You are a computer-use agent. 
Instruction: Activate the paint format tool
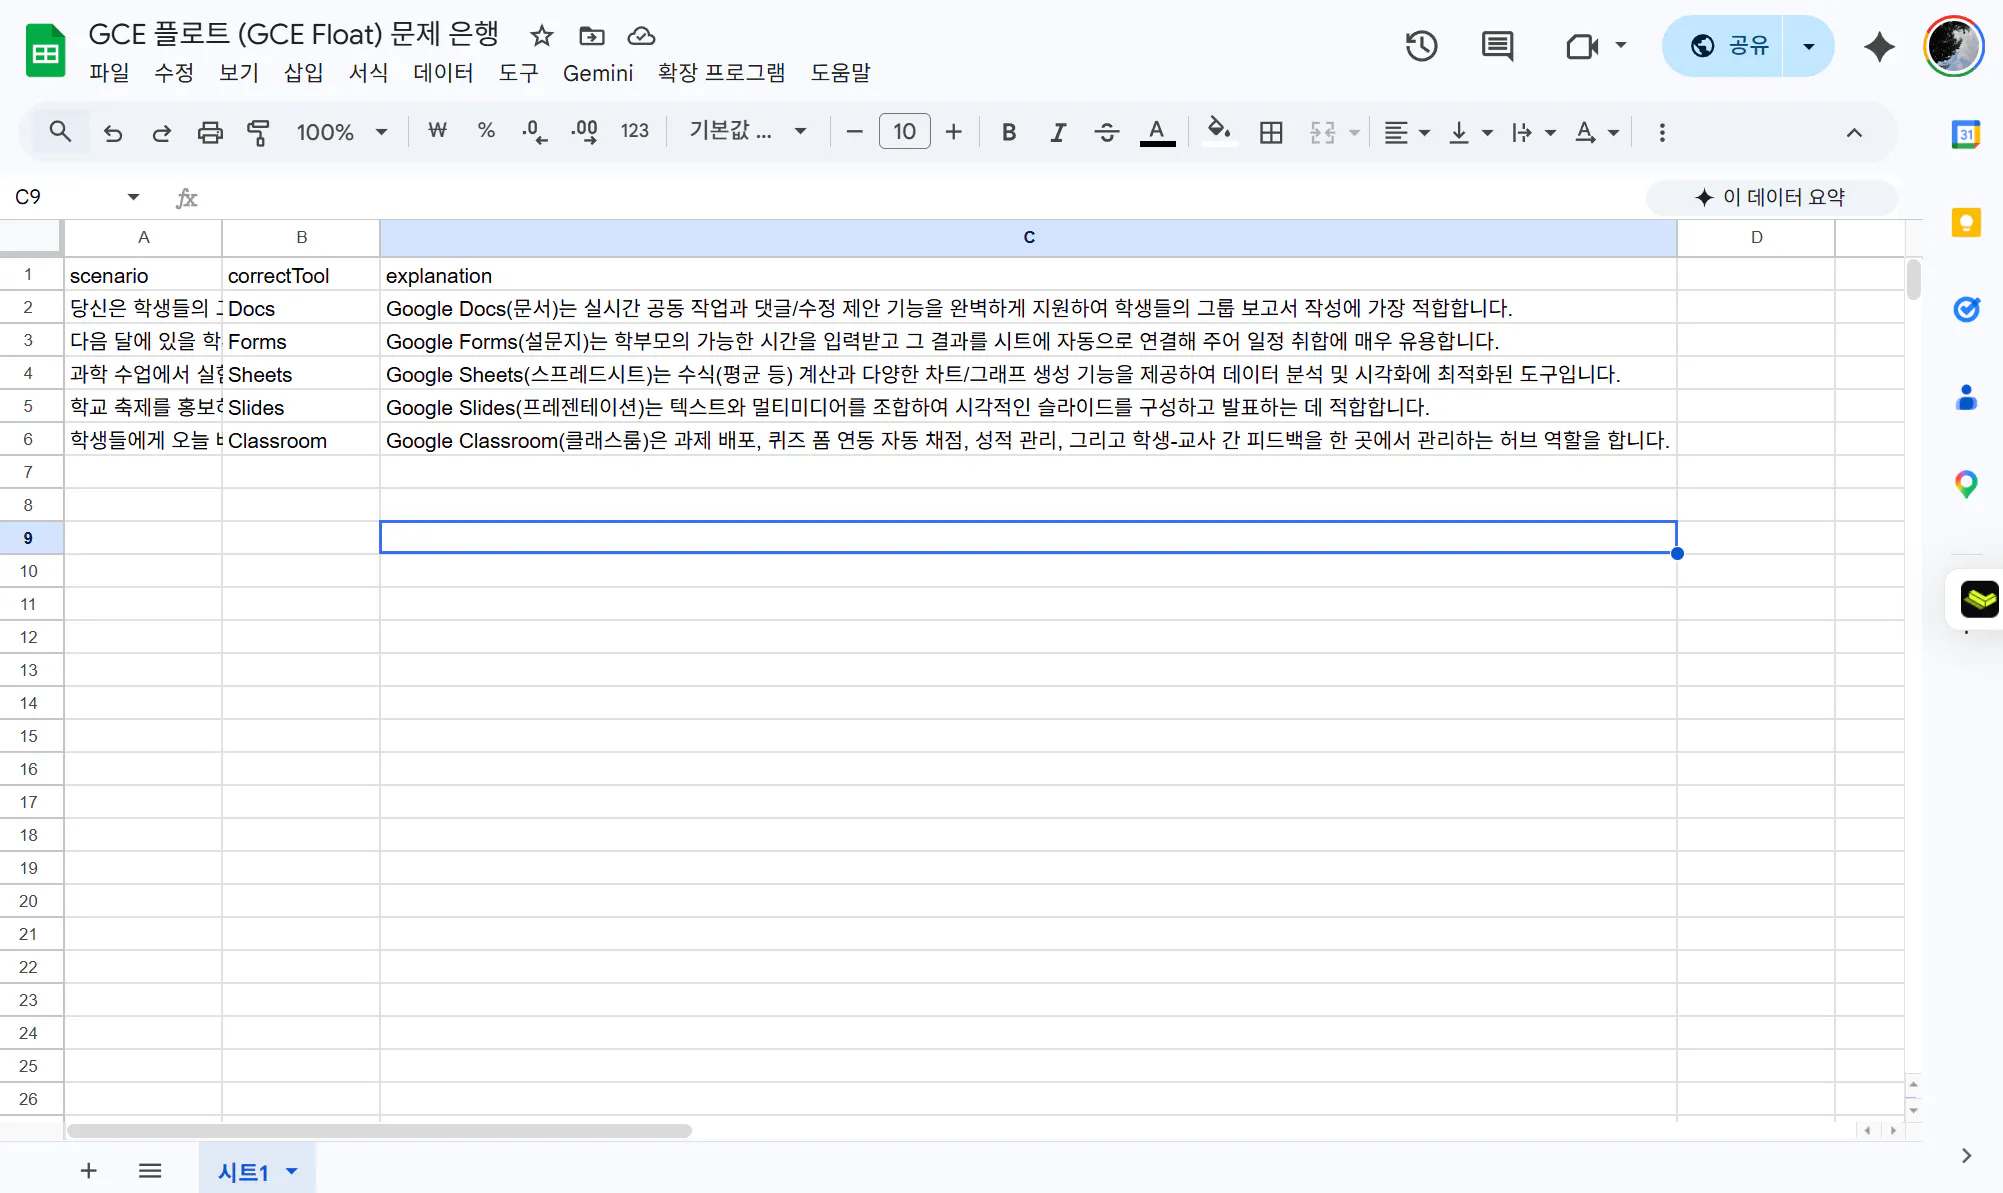[258, 132]
